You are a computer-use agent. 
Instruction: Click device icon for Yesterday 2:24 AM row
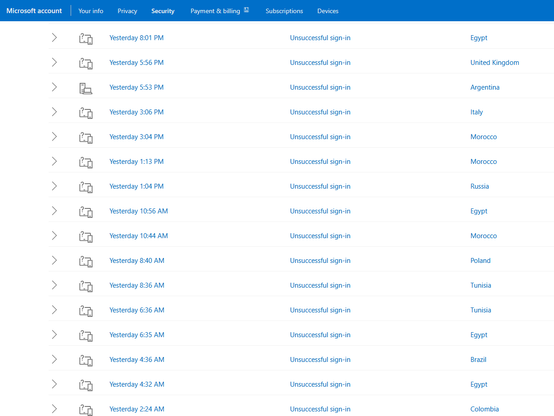pos(86,409)
